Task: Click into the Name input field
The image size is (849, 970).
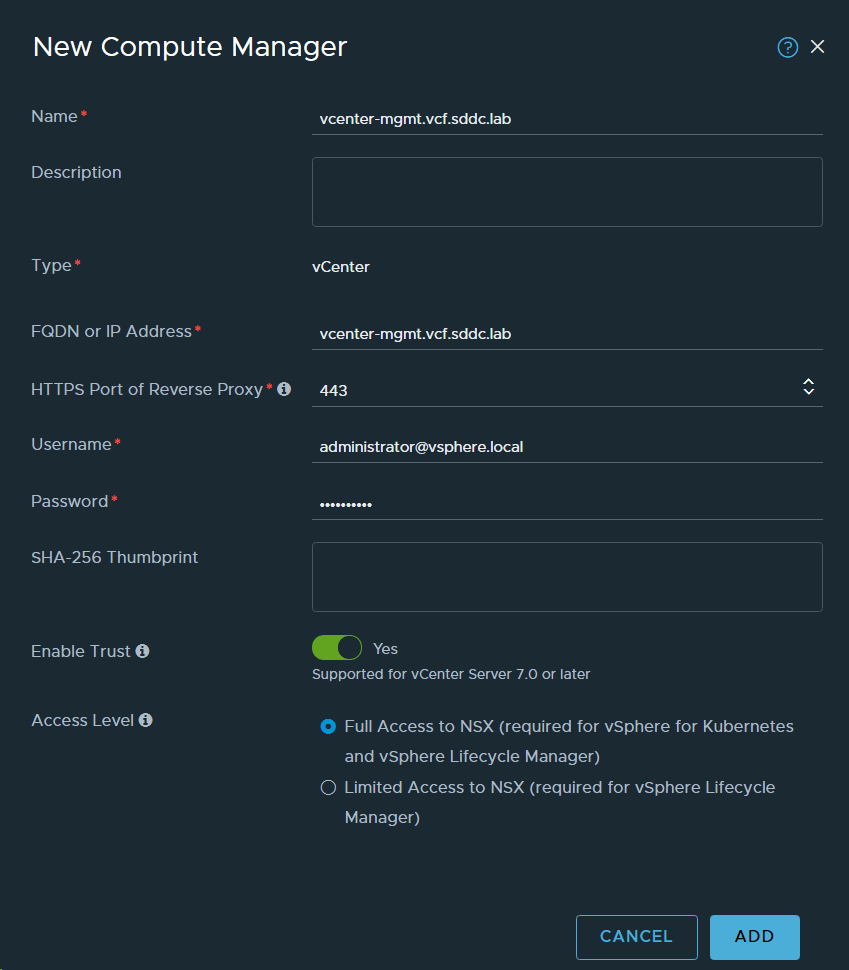Action: (x=566, y=117)
